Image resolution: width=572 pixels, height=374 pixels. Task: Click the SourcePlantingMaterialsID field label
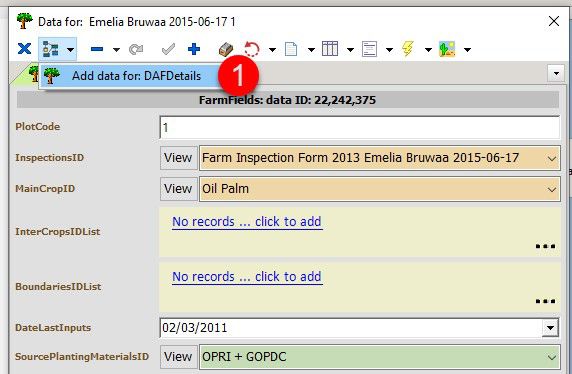[x=82, y=356]
